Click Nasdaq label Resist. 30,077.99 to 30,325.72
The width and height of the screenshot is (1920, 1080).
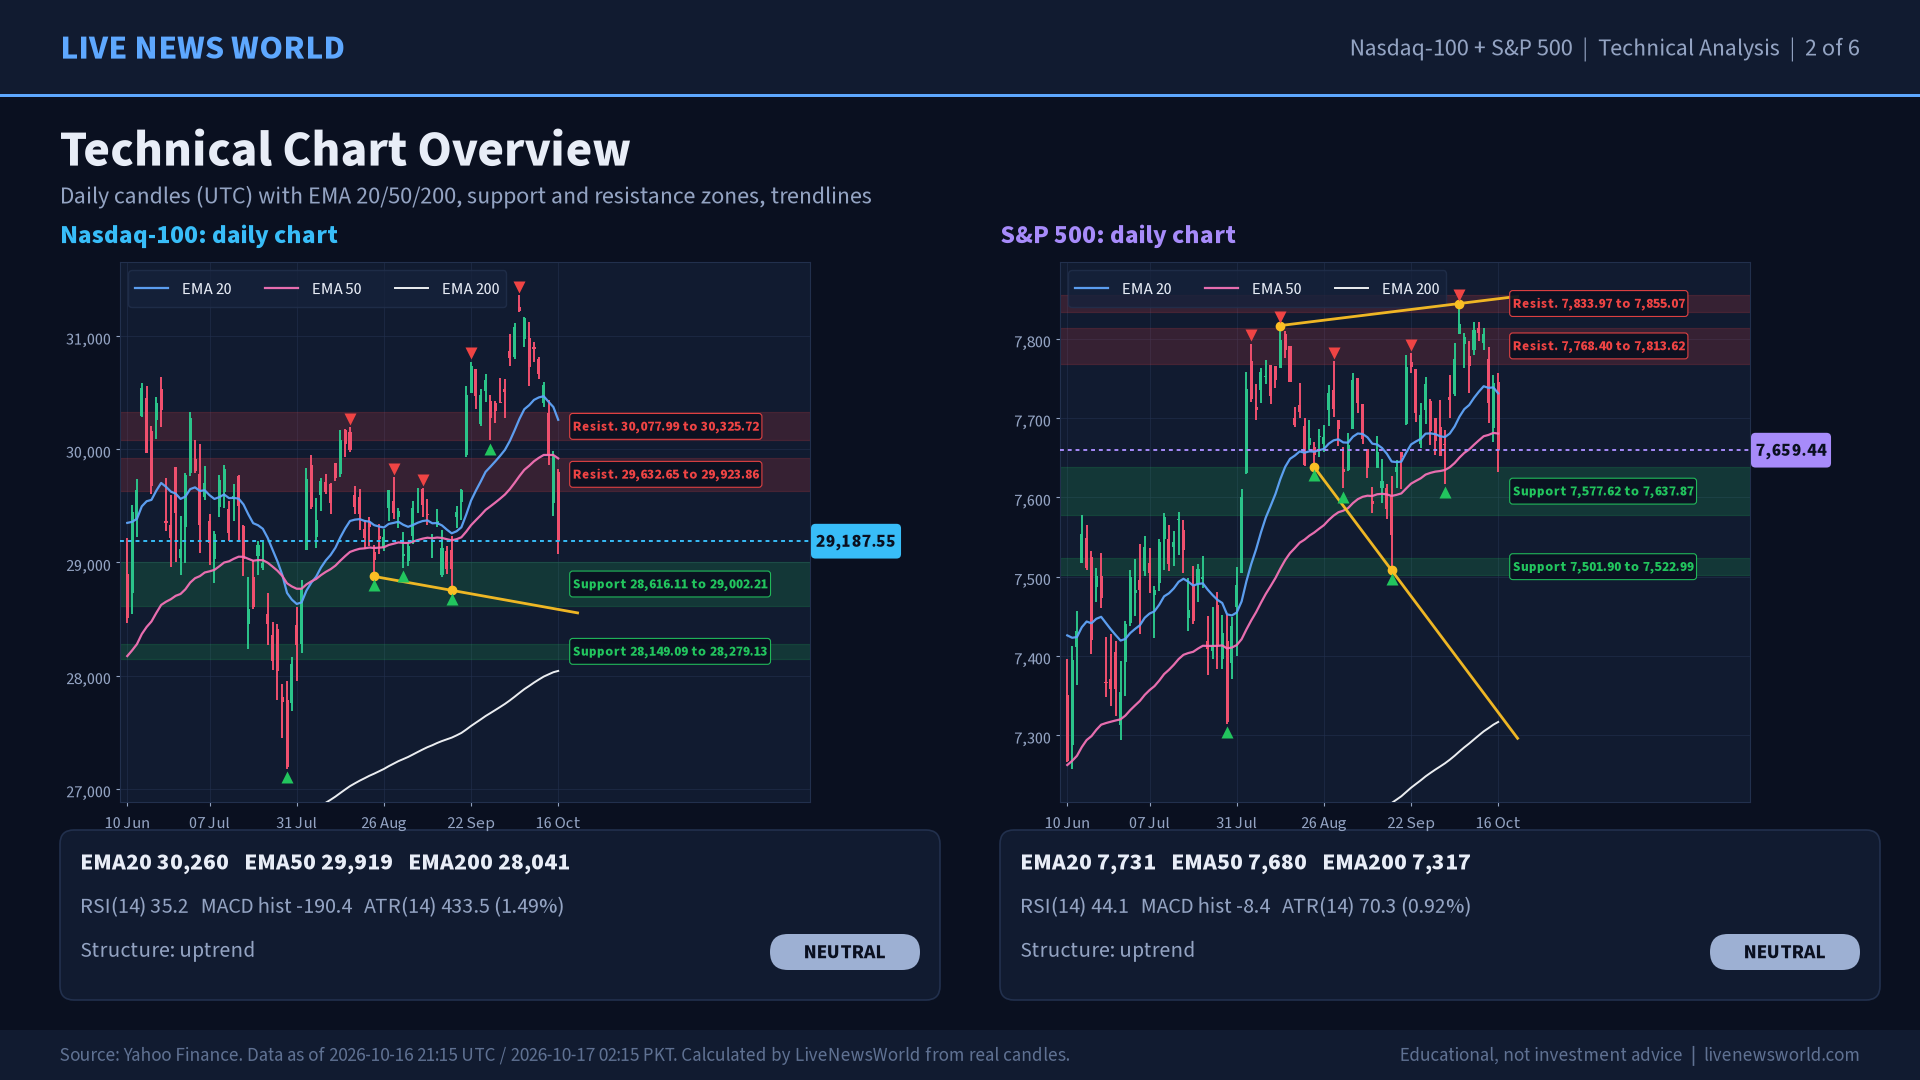tap(666, 426)
